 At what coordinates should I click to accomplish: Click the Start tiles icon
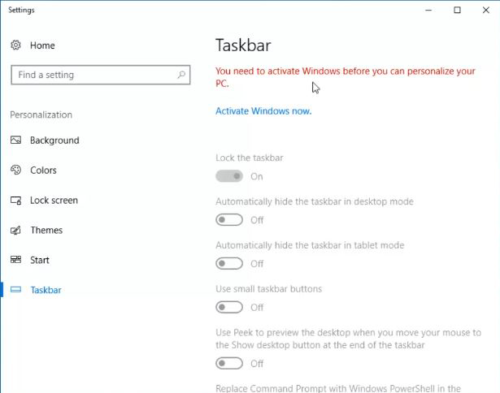click(16, 260)
